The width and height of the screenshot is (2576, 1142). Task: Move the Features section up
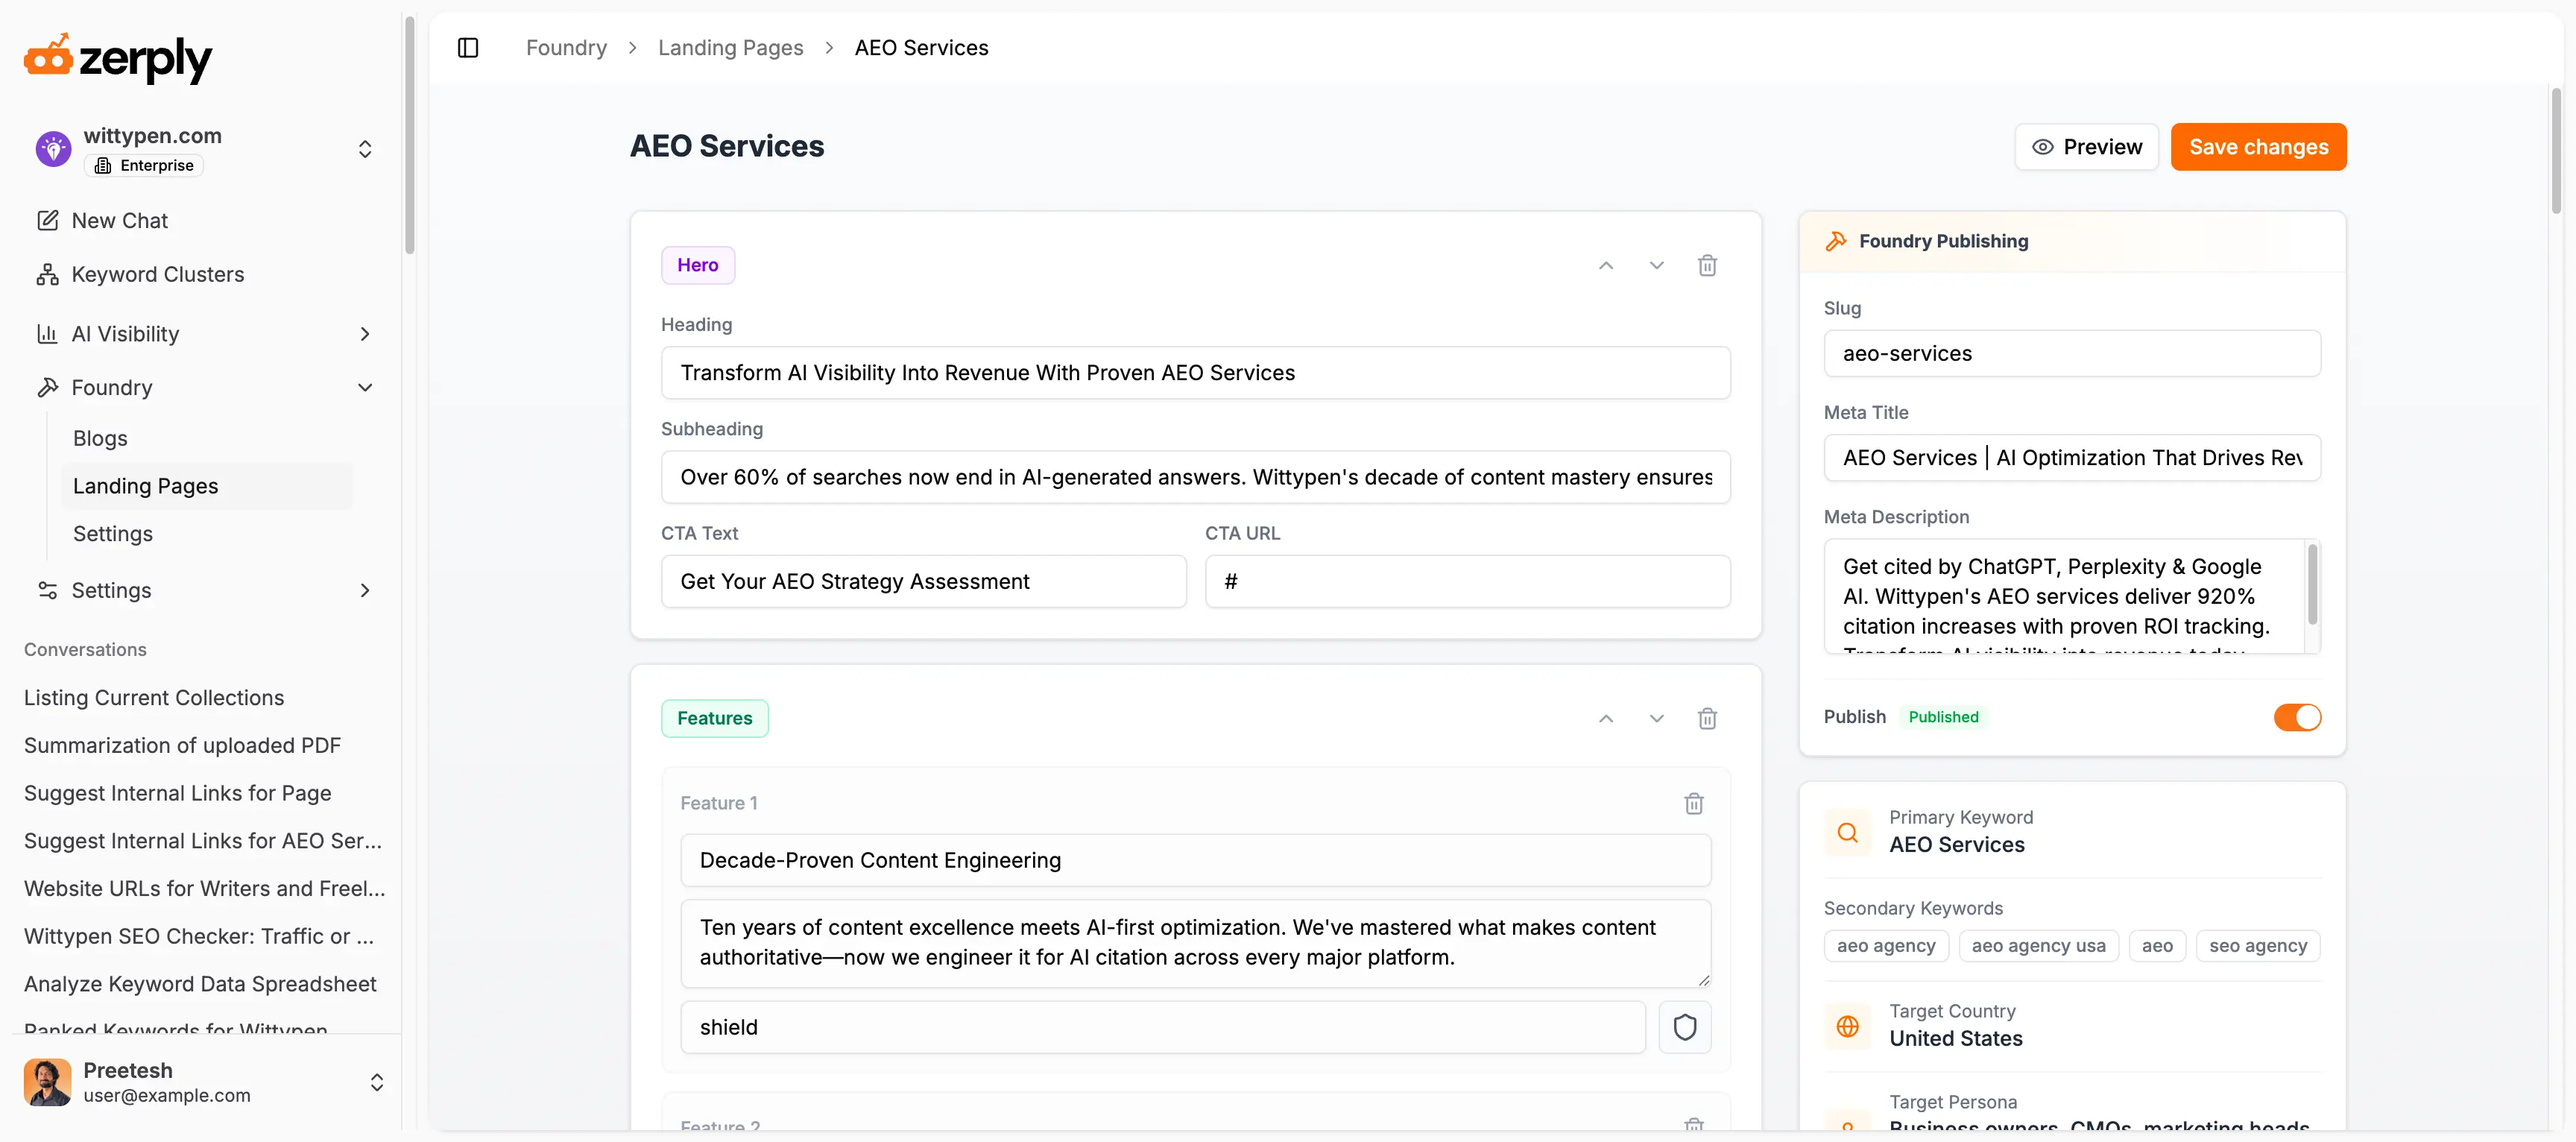point(1605,718)
